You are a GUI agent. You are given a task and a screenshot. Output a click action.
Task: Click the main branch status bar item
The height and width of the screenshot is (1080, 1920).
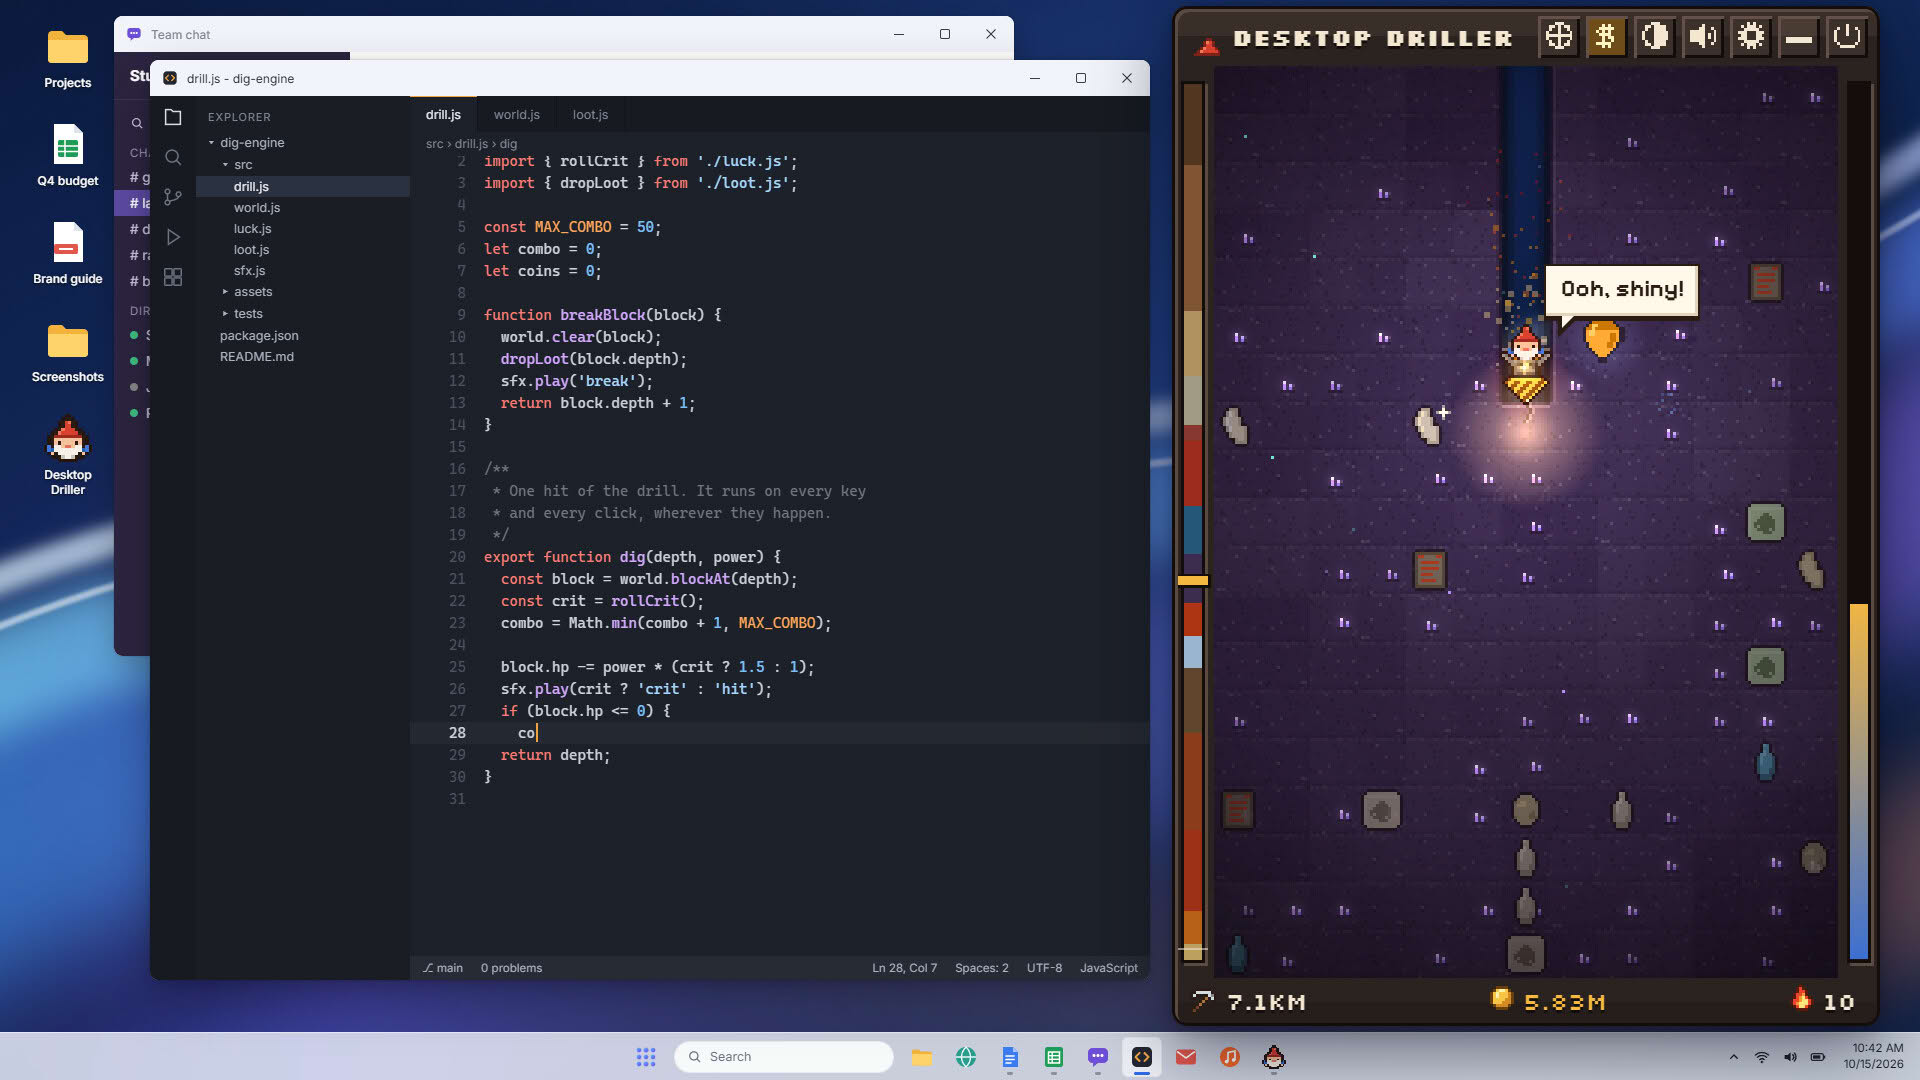pos(442,968)
